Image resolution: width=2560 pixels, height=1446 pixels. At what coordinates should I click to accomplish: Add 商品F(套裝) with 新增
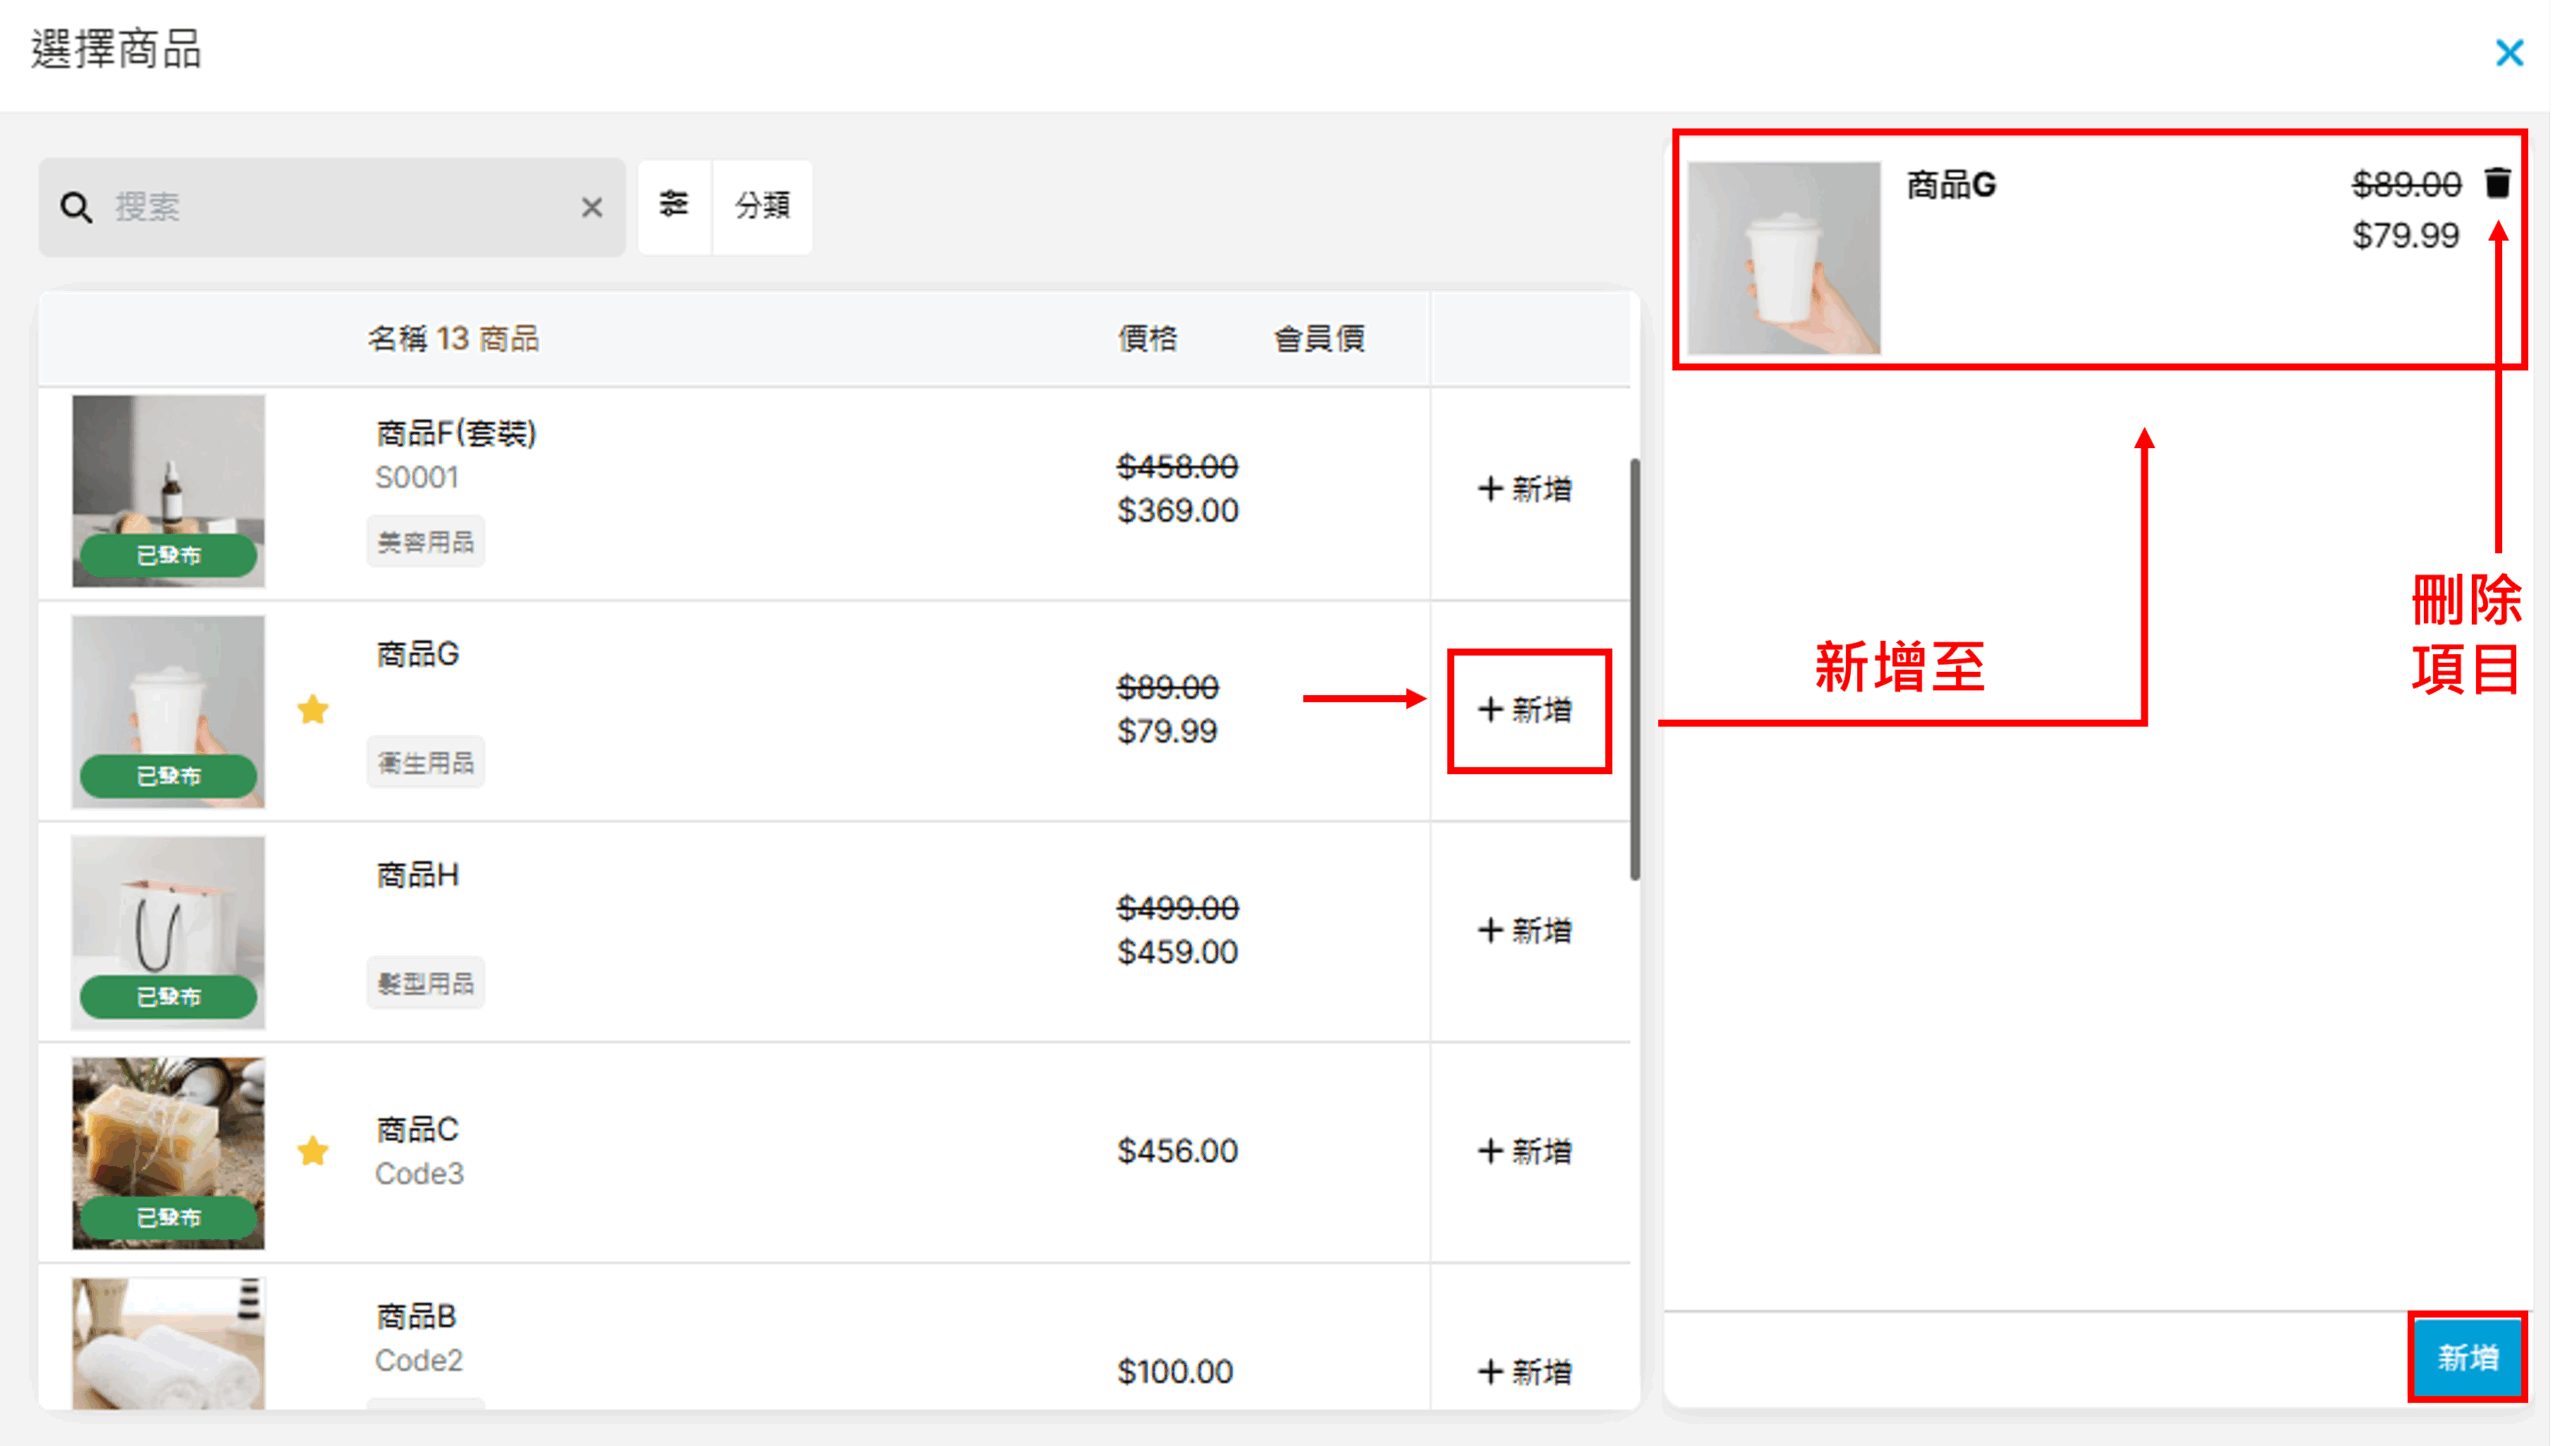[1525, 489]
